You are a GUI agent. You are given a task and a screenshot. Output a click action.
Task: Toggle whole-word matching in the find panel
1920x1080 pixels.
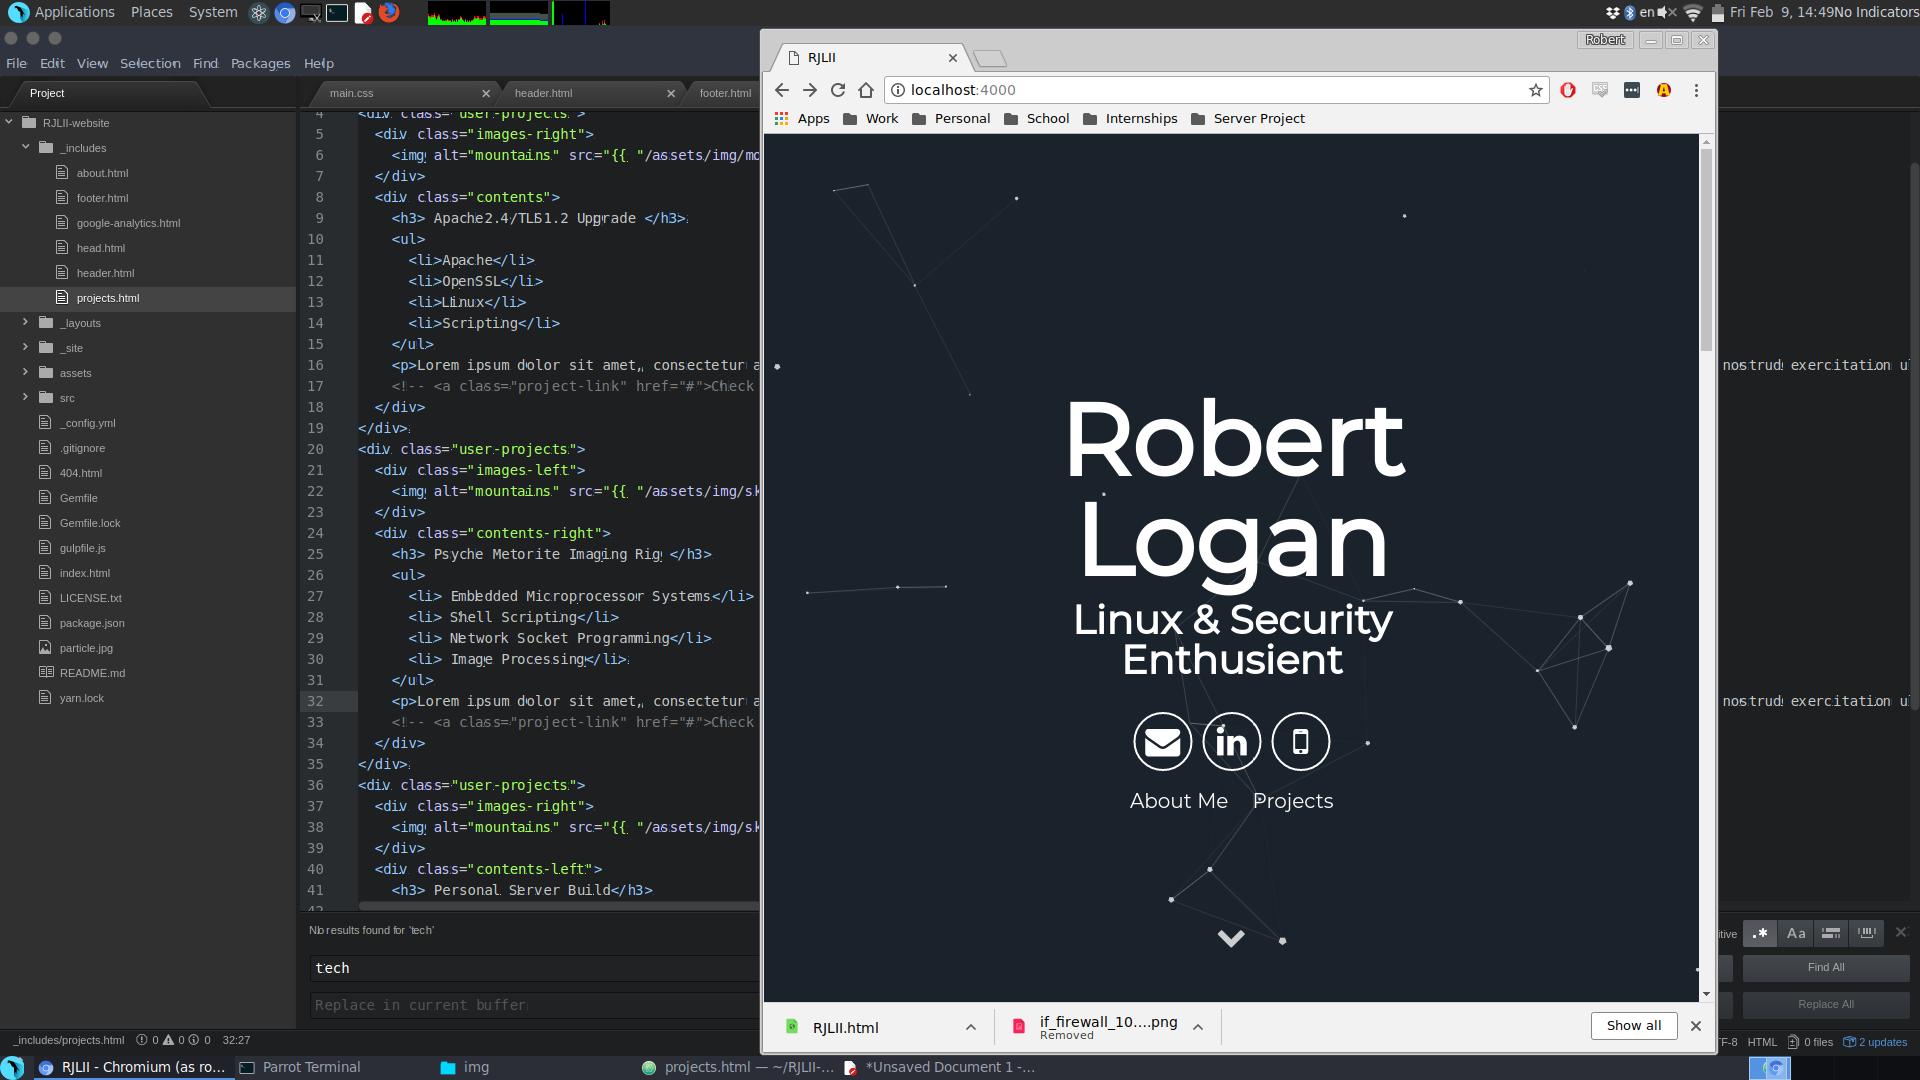(1866, 933)
